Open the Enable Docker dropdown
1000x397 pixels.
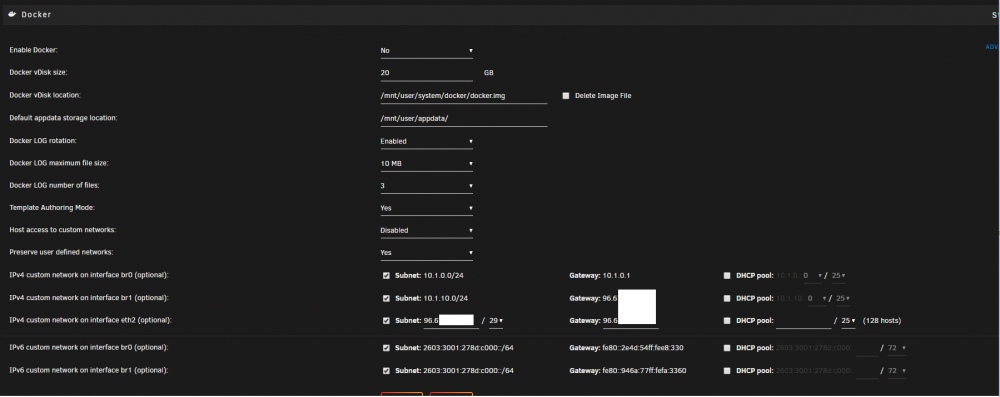click(x=427, y=50)
